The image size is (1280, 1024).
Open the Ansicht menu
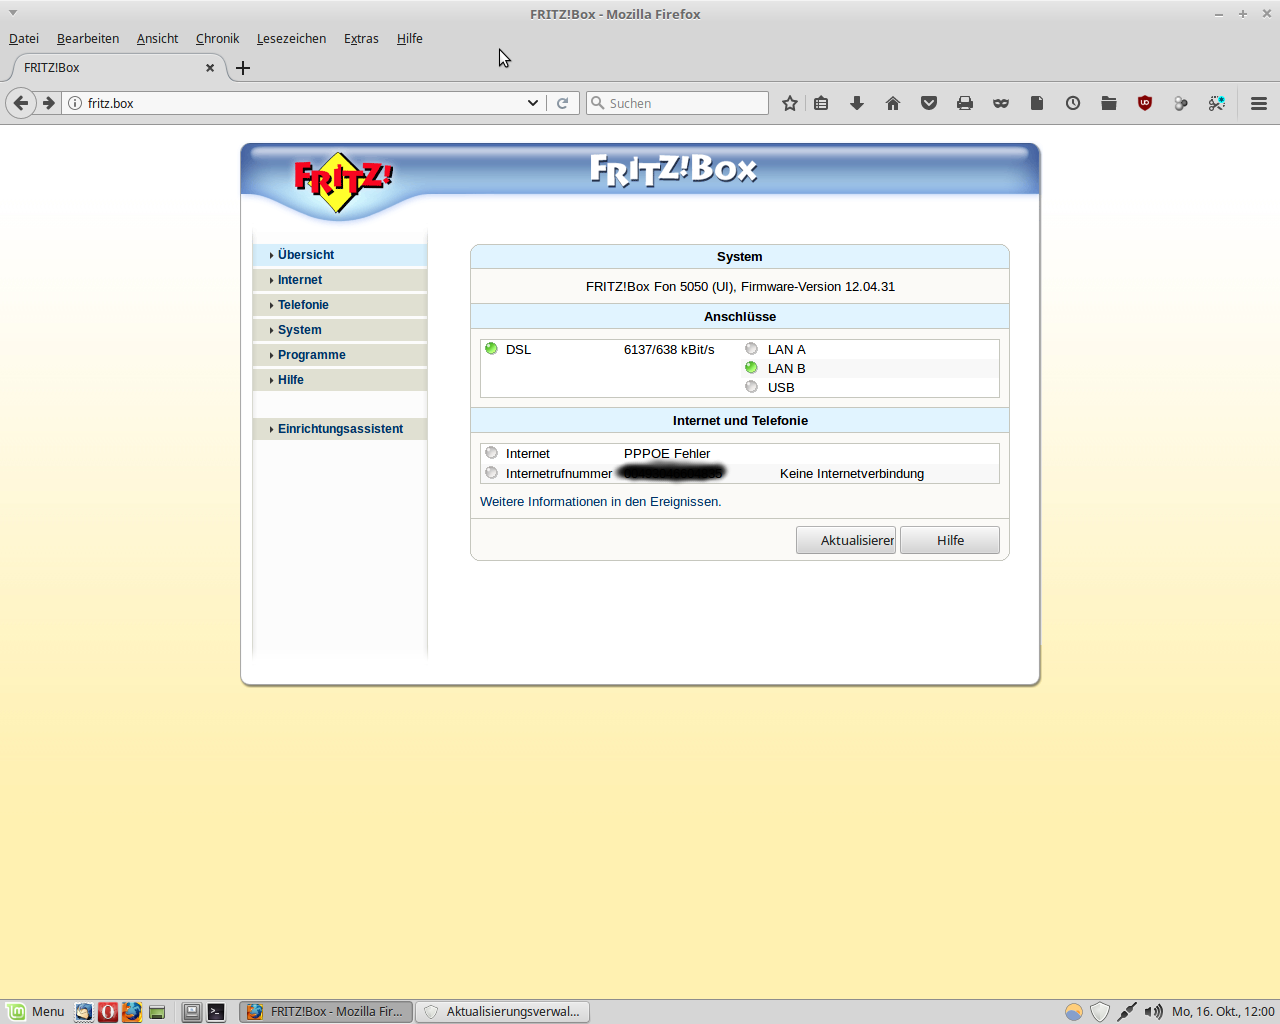[x=157, y=38]
